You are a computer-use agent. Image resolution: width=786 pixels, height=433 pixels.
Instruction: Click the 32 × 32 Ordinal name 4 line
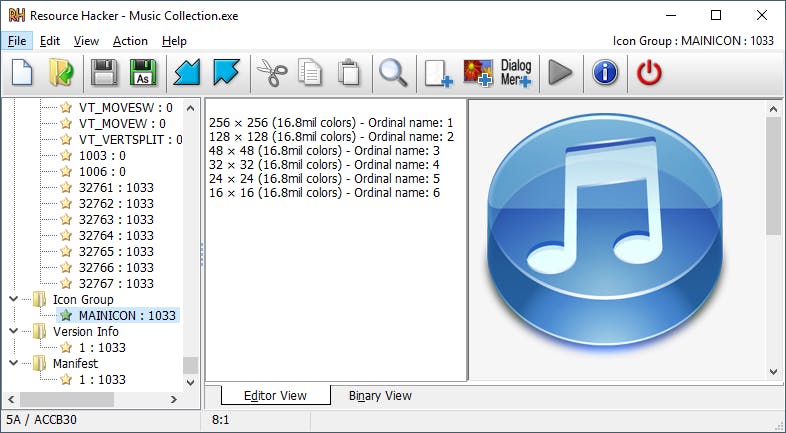[x=324, y=164]
